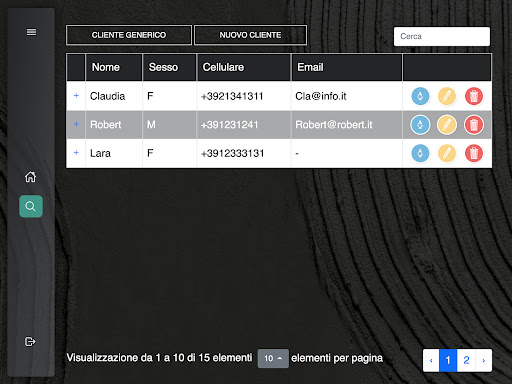Go to page 2 in pagination
The height and width of the screenshot is (384, 512).
tap(466, 360)
